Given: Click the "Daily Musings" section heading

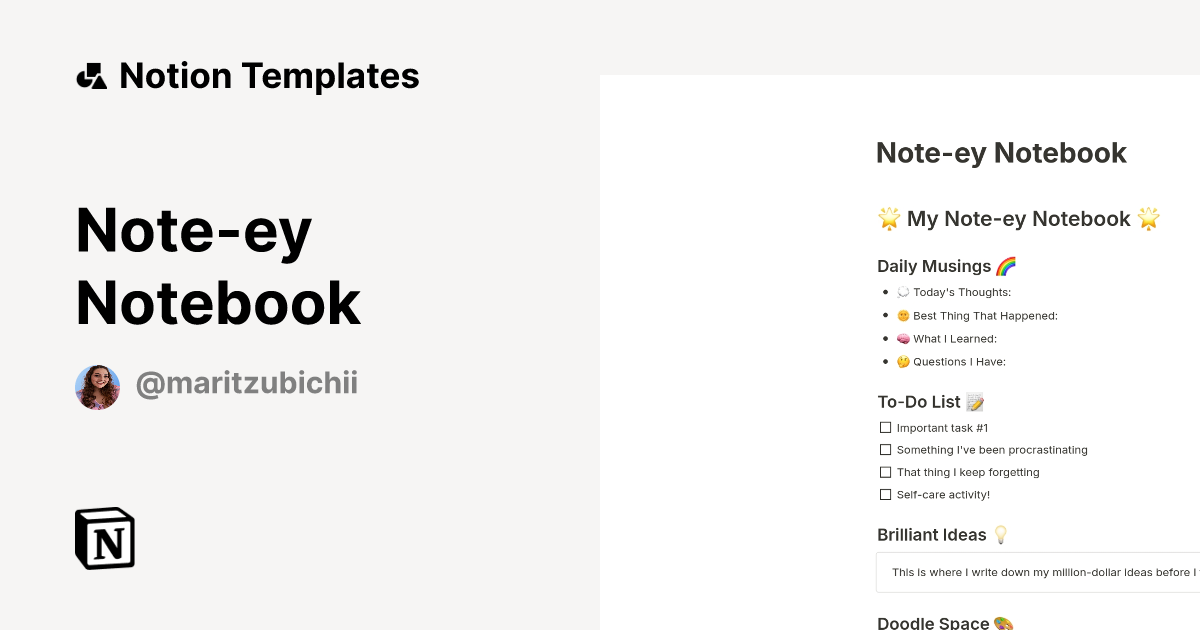Looking at the screenshot, I should (934, 265).
